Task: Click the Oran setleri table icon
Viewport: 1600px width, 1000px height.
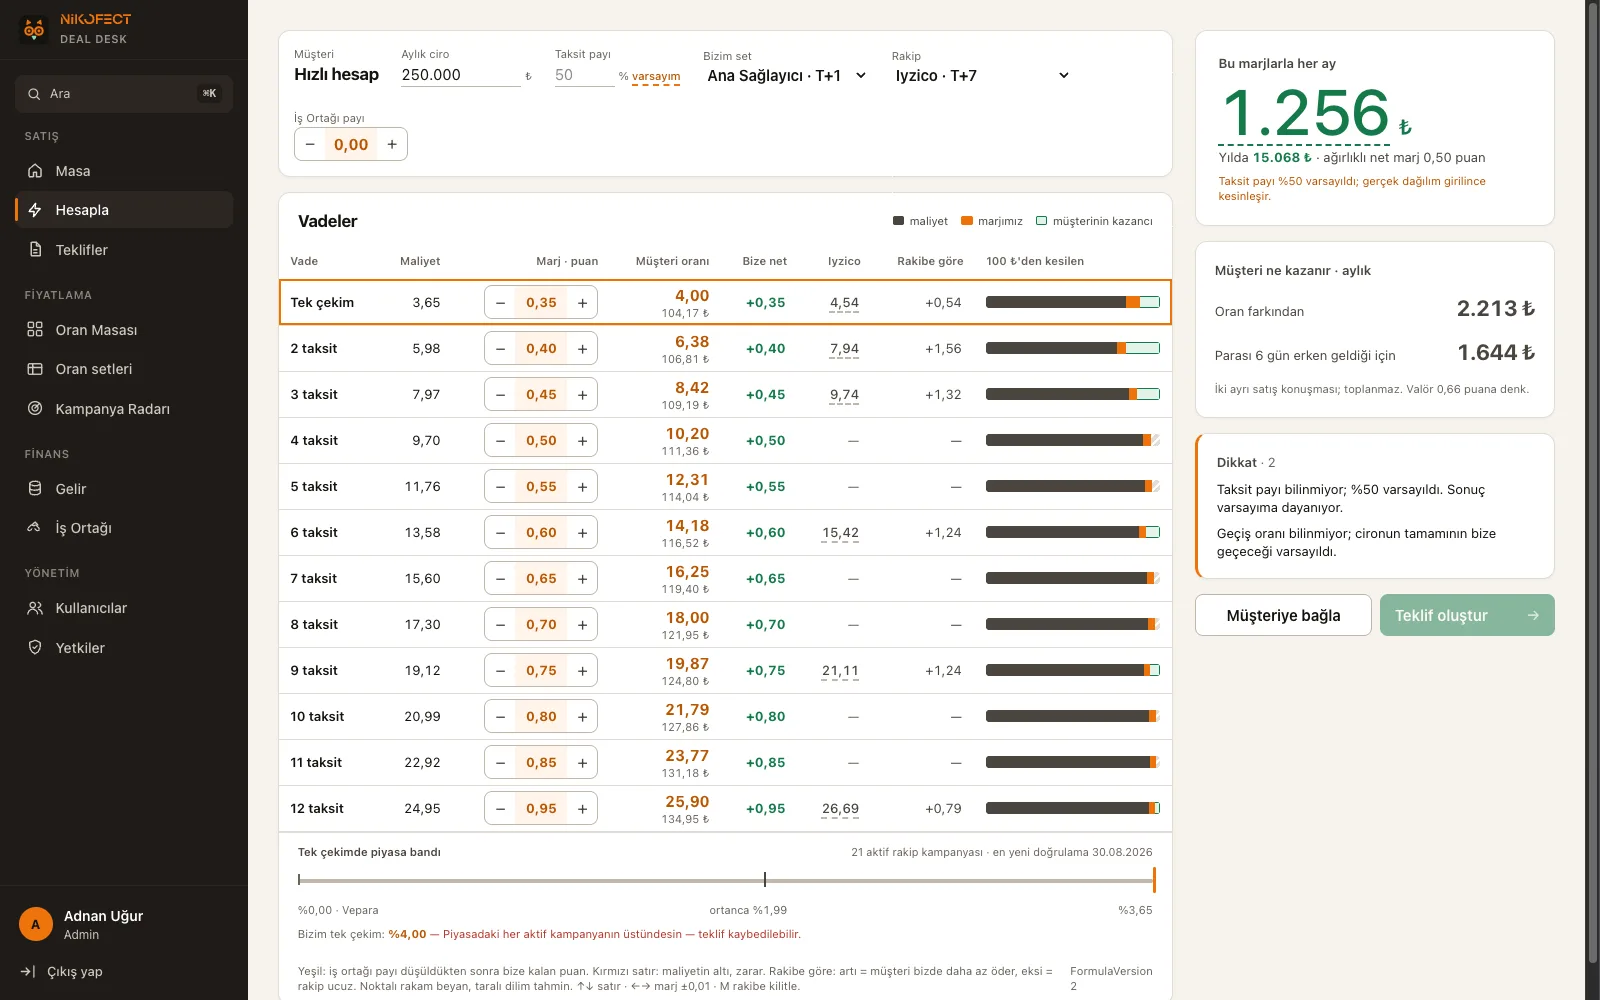Action: pyautogui.click(x=35, y=369)
